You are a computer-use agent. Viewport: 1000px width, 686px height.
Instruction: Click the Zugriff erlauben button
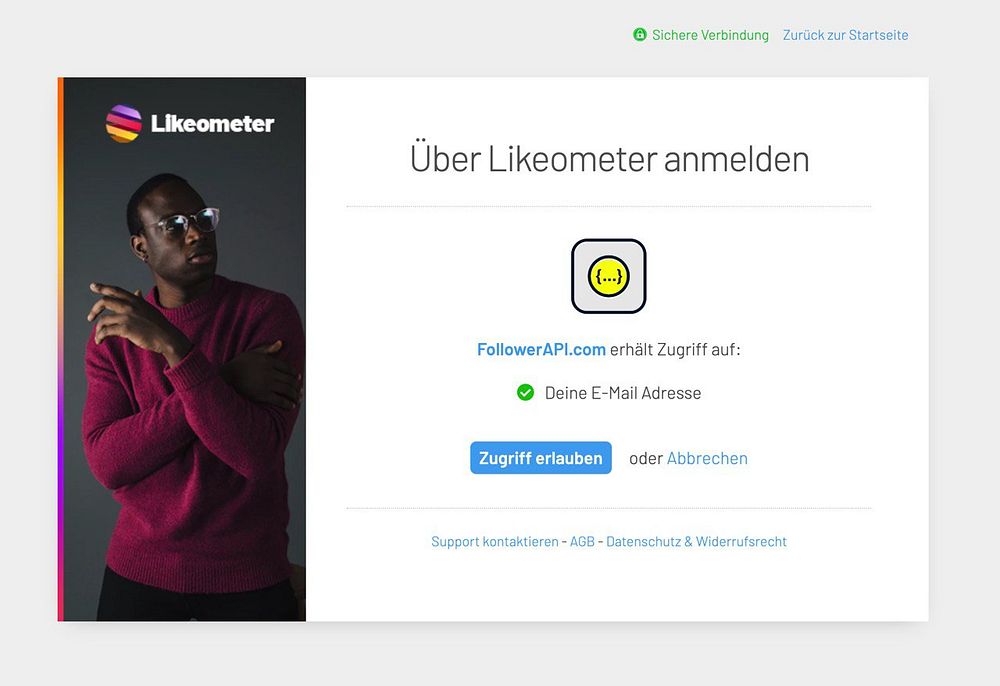tap(541, 458)
